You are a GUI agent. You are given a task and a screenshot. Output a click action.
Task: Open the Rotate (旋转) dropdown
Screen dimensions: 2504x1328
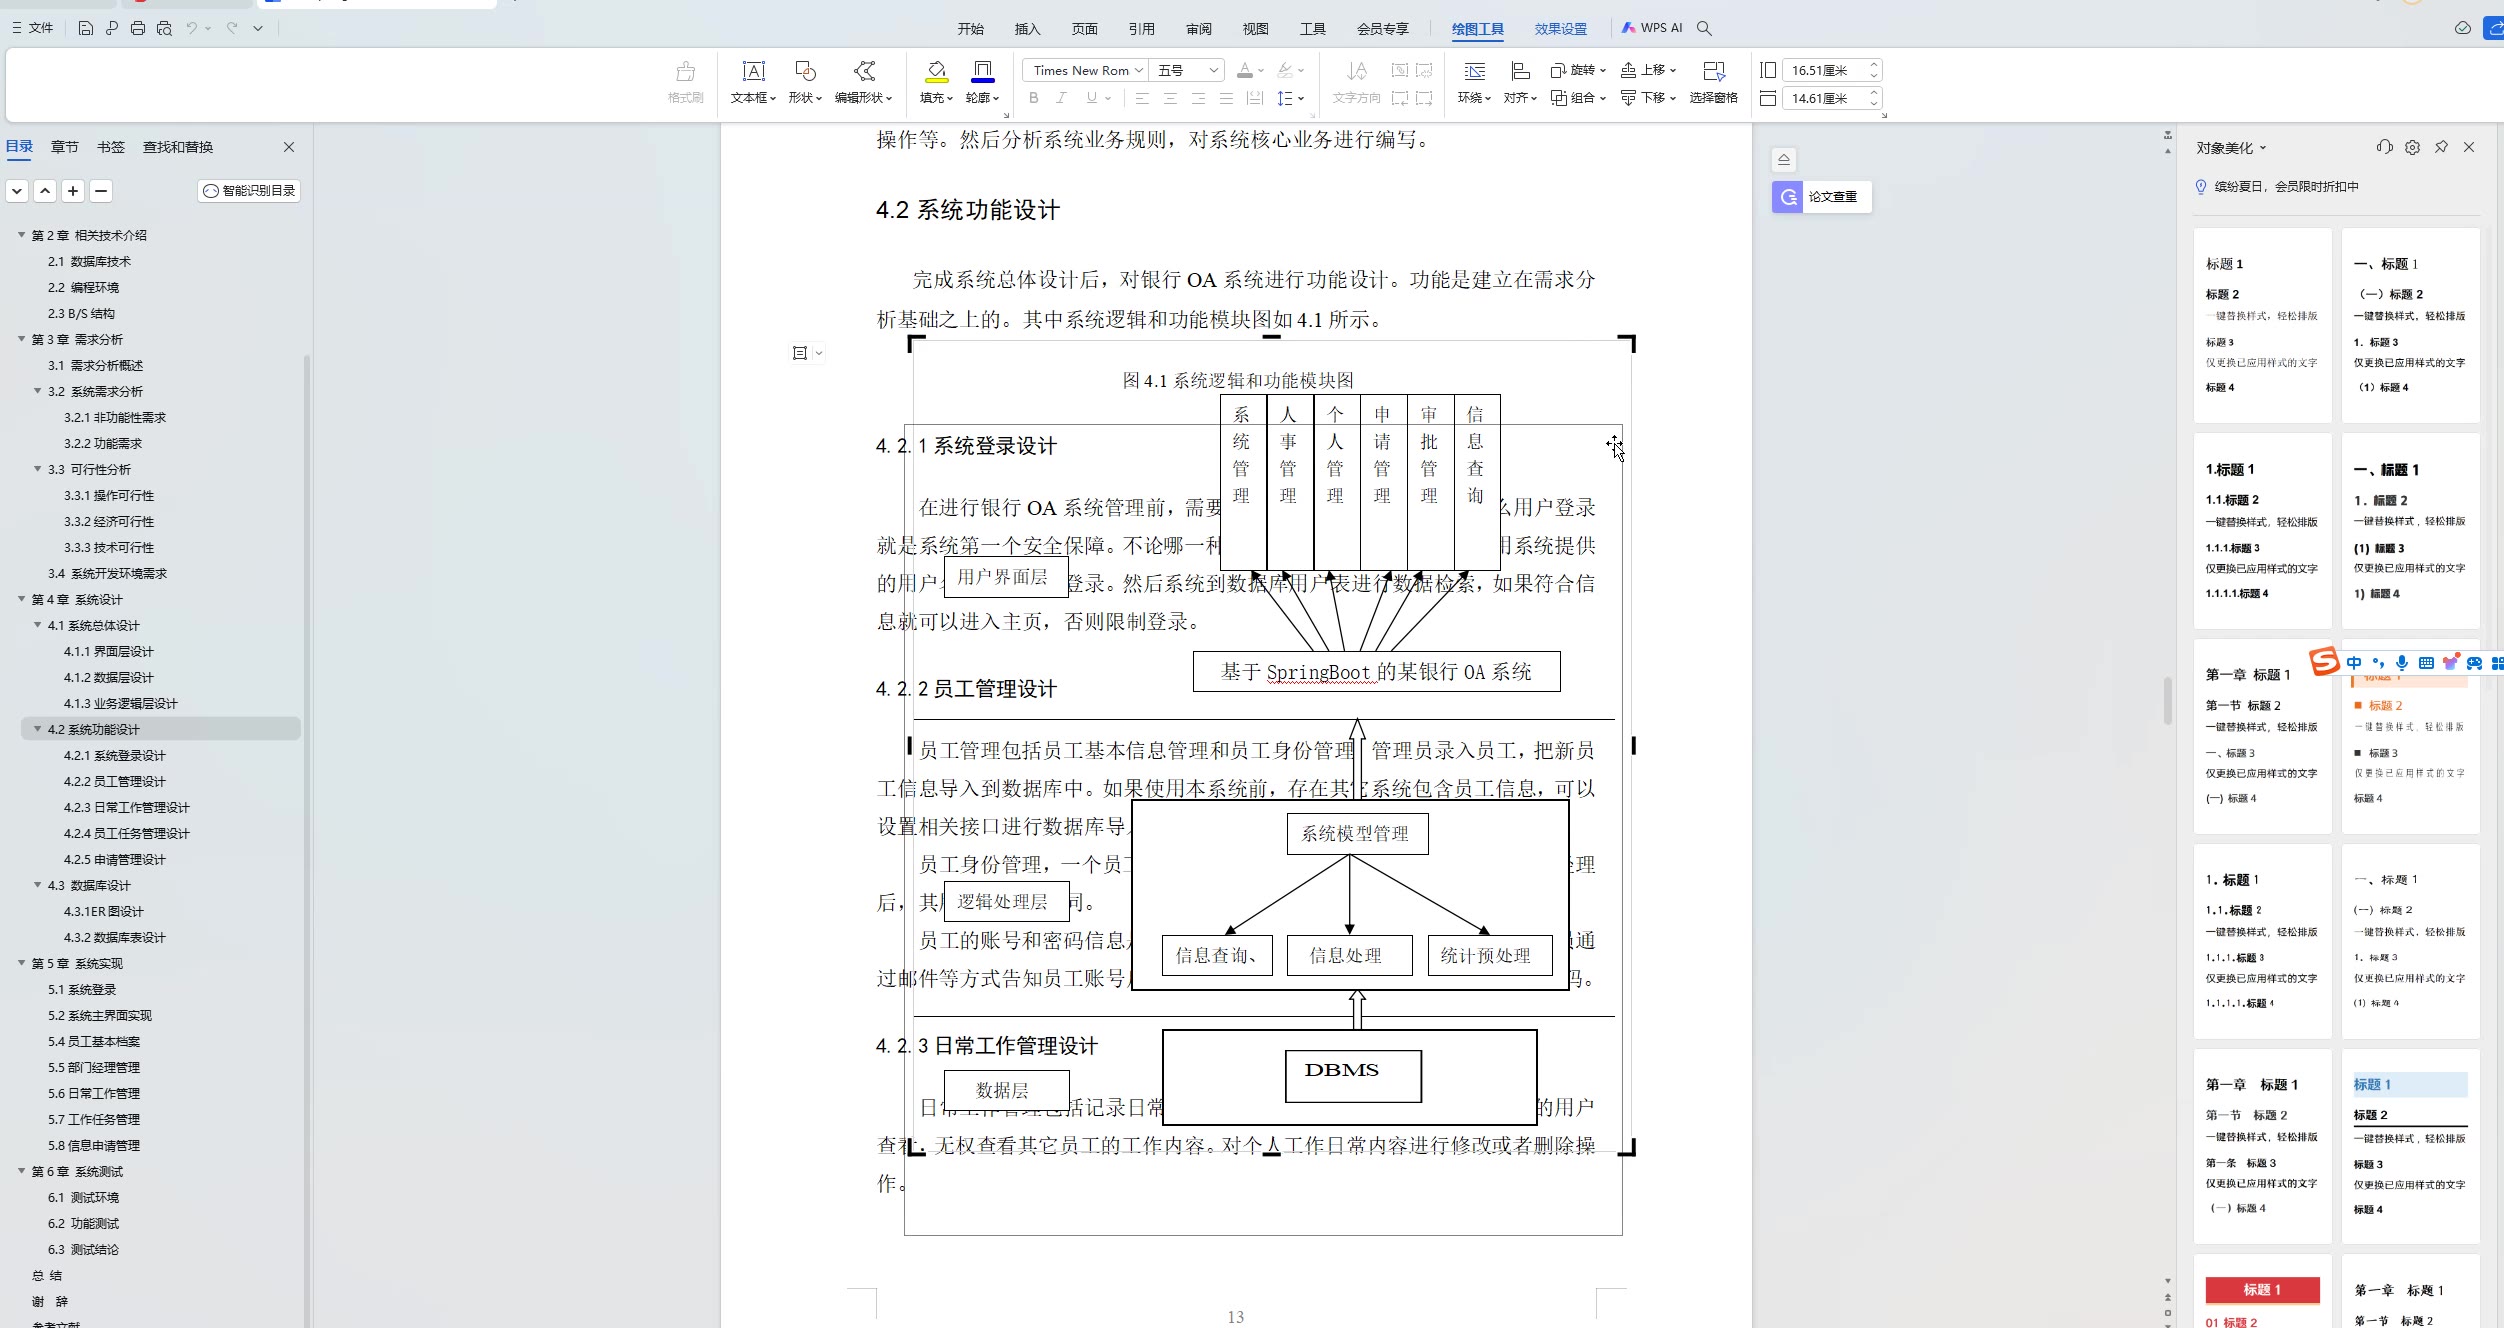tap(1603, 70)
